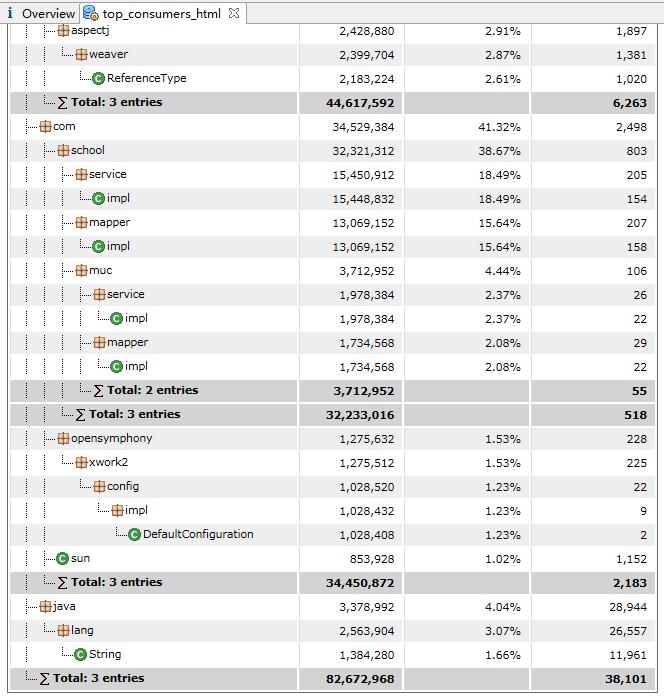
Task: Click service package icon with 1,978,384 and 26
Action: pos(100,294)
